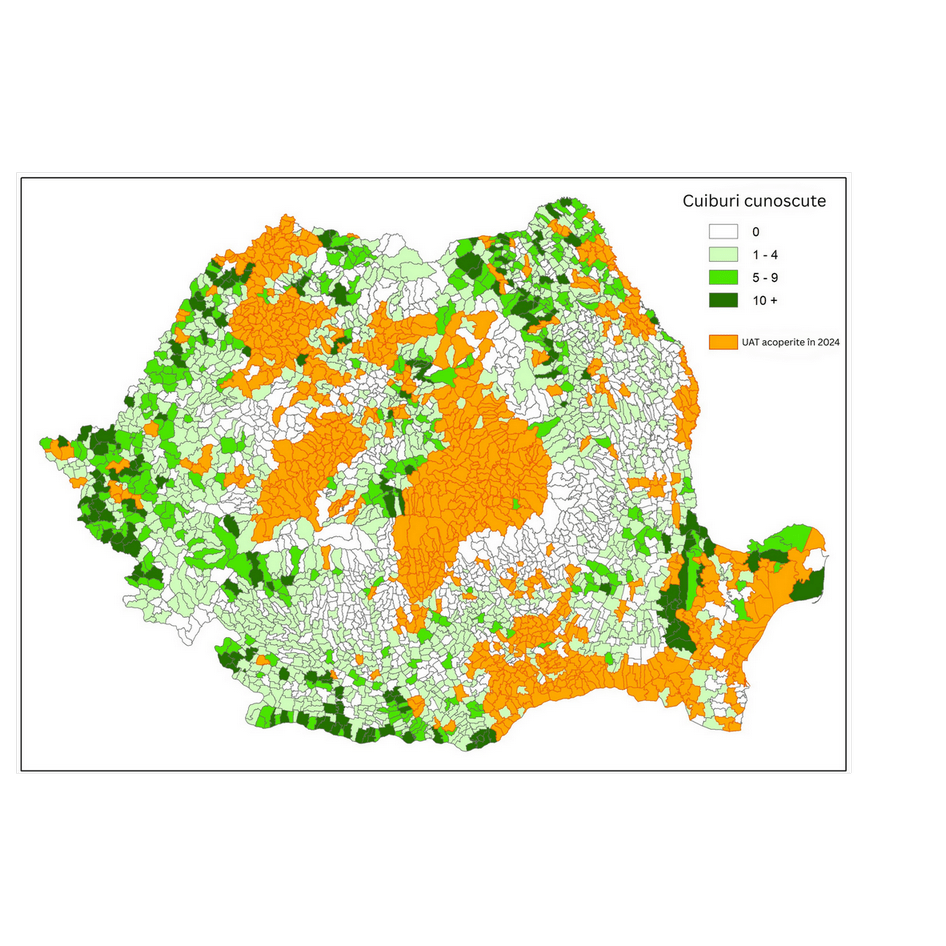Click the '0' legend label

tap(756, 232)
